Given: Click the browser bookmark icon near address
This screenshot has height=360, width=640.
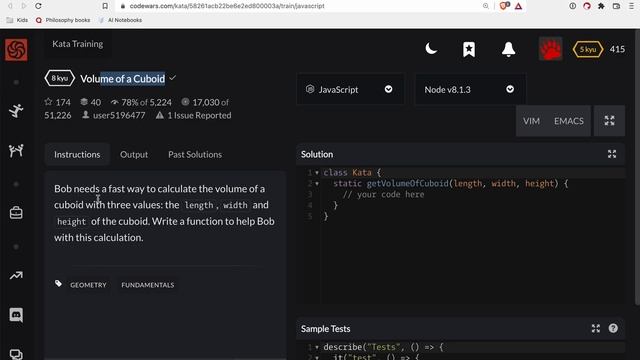Looking at the screenshot, I should pyautogui.click(x=105, y=6).
